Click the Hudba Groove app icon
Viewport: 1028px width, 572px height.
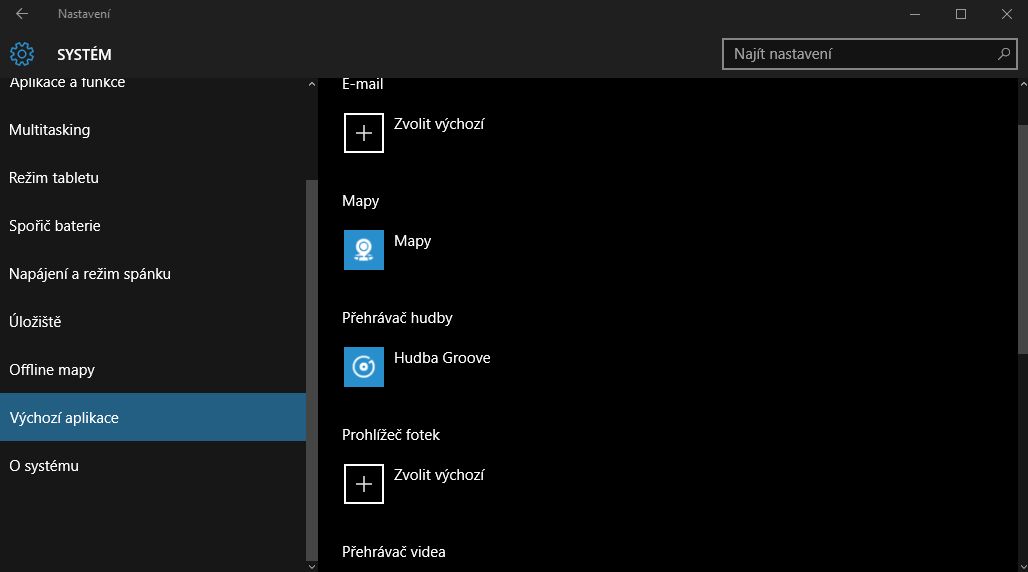point(364,367)
